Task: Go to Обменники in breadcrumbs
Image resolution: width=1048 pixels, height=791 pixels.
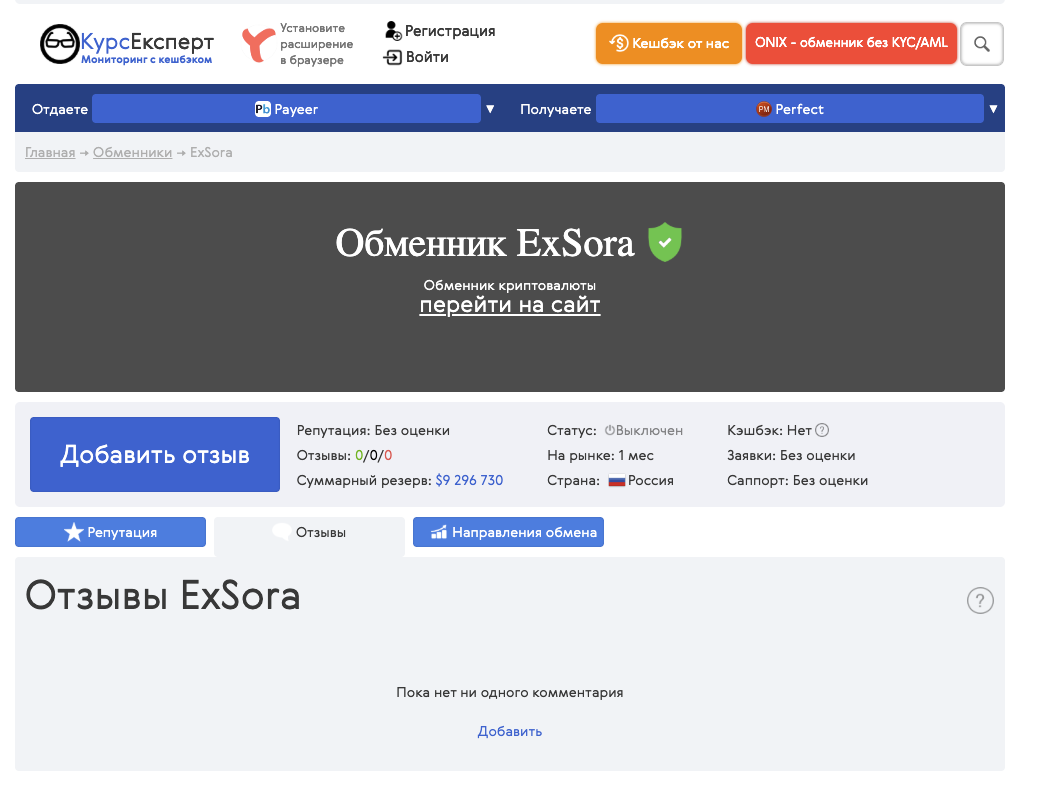Action: pos(132,153)
